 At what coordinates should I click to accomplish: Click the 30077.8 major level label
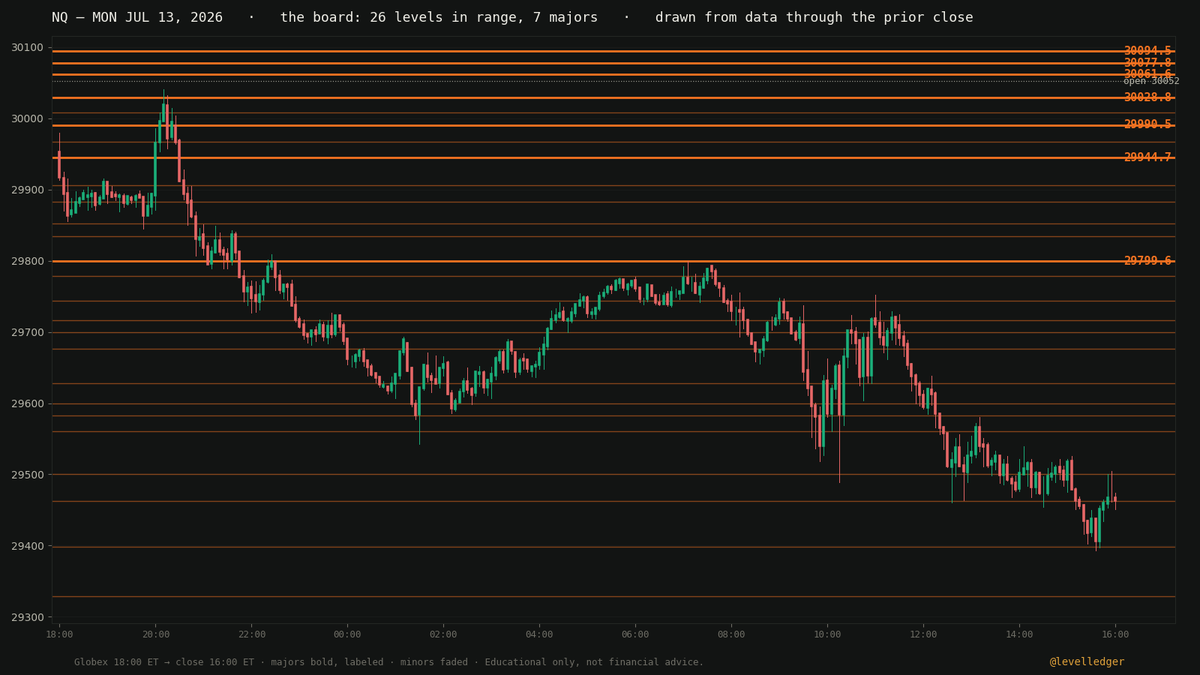(1147, 63)
